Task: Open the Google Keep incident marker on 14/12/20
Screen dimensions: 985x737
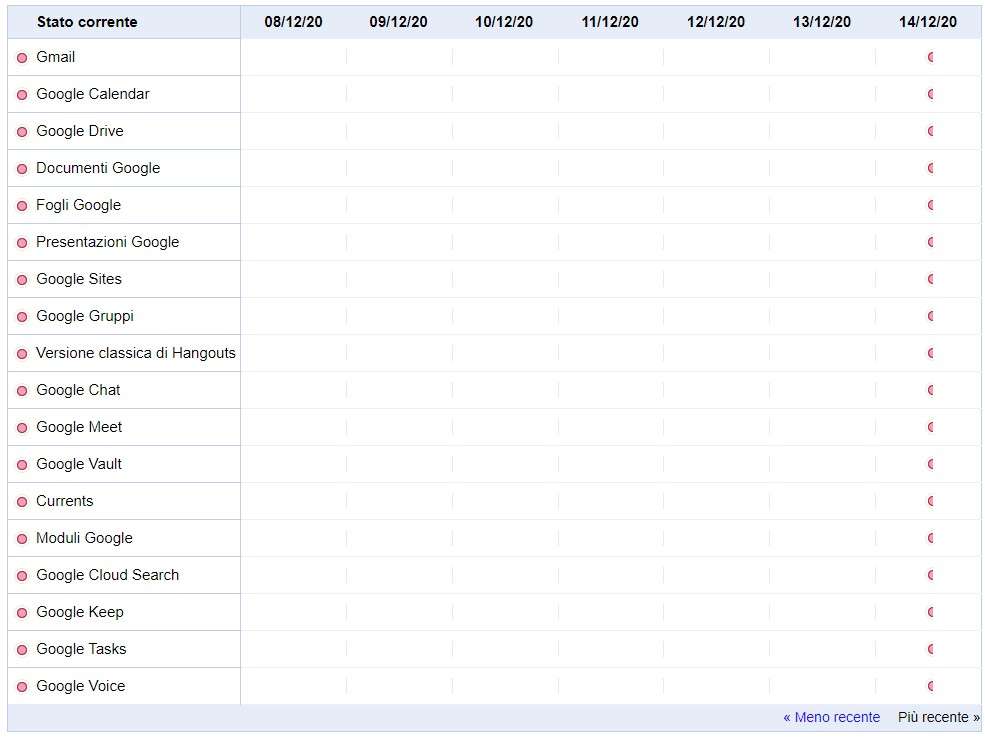Action: [x=930, y=612]
